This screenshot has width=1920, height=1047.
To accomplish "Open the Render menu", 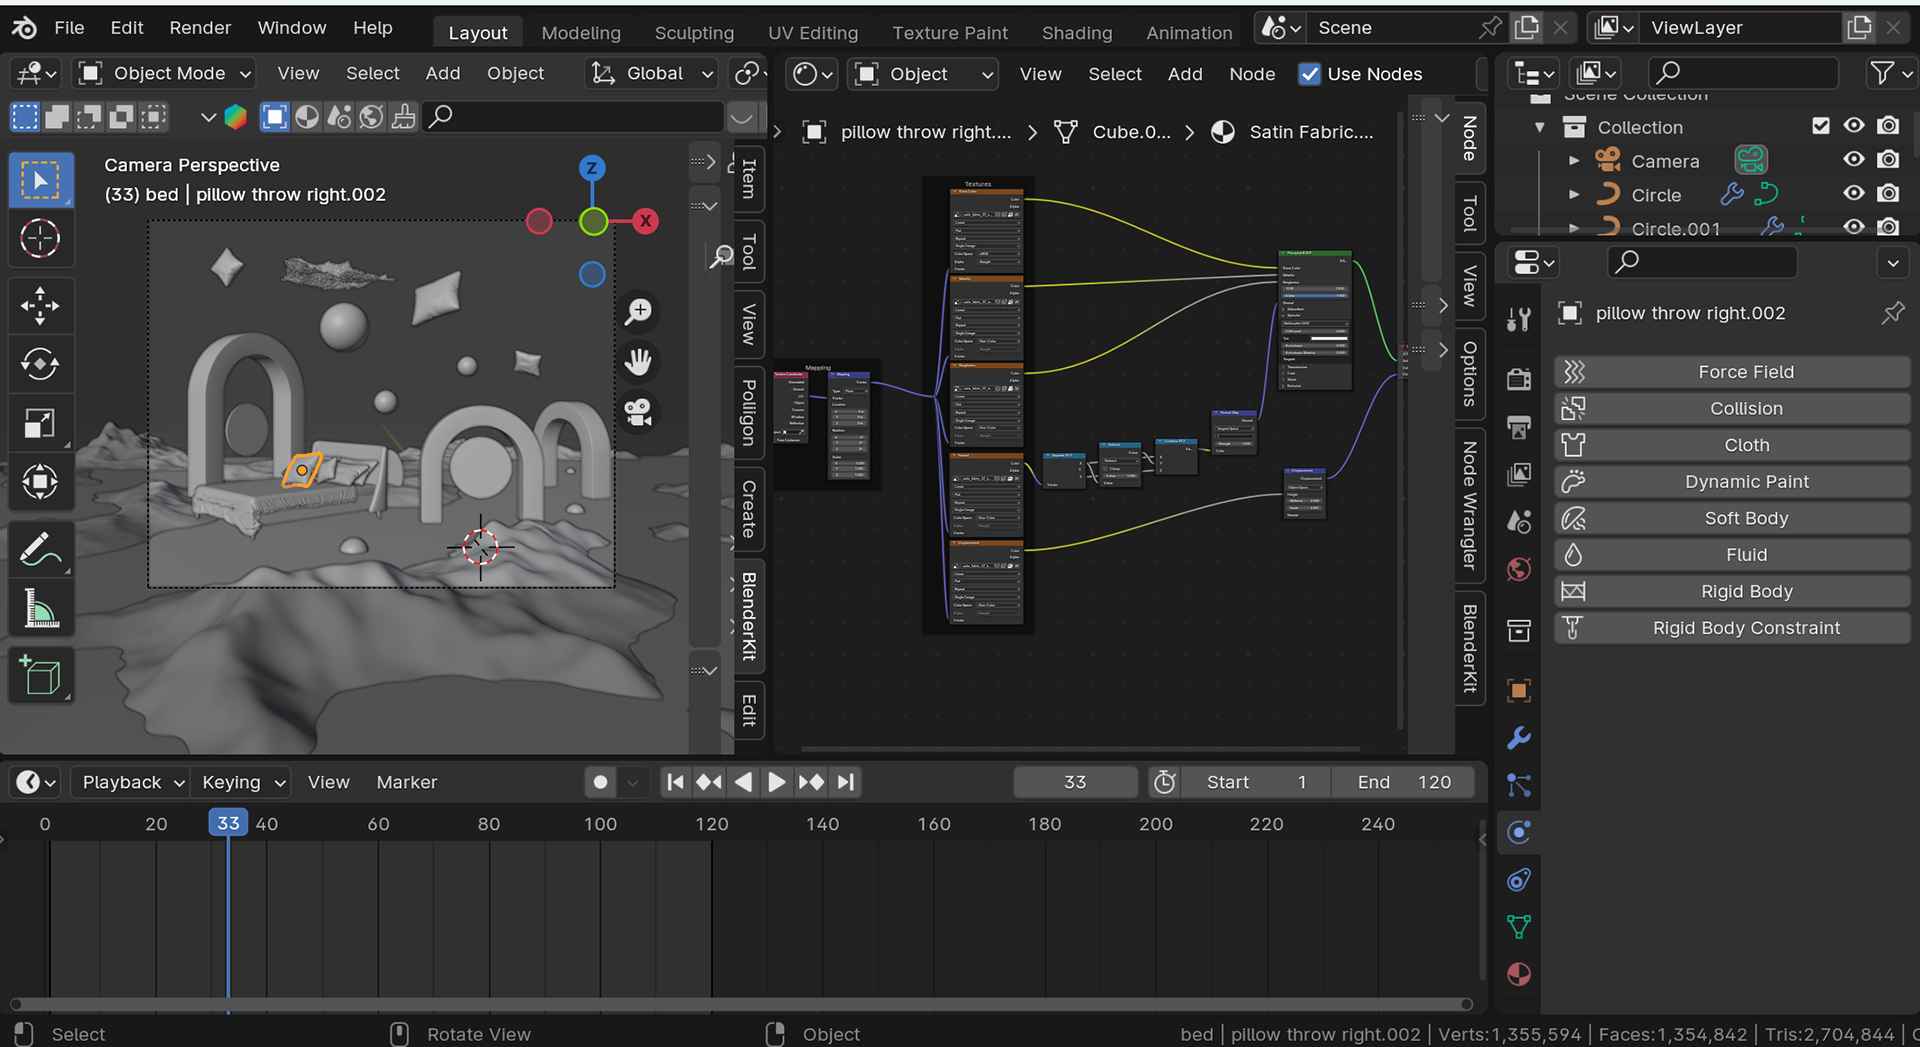I will [200, 28].
